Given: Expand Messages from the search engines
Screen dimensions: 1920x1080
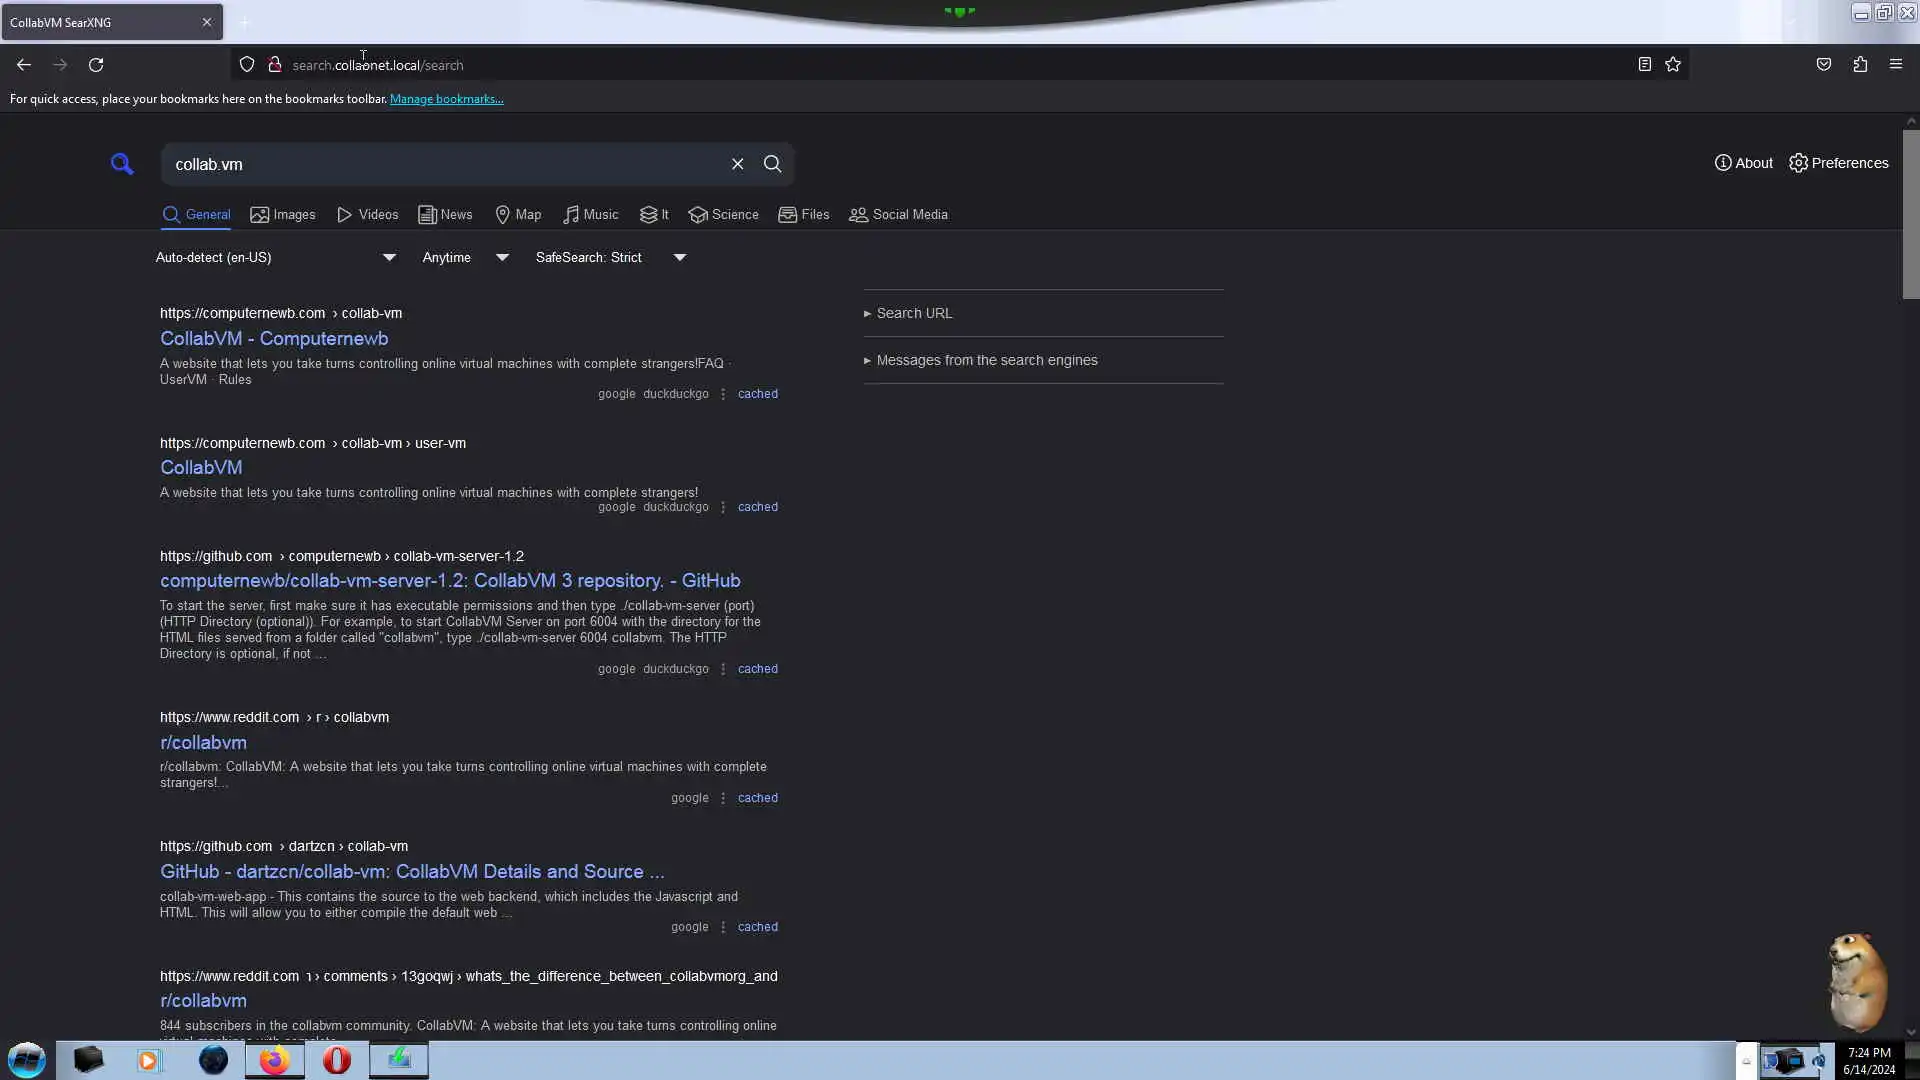Looking at the screenshot, I should pyautogui.click(x=986, y=360).
